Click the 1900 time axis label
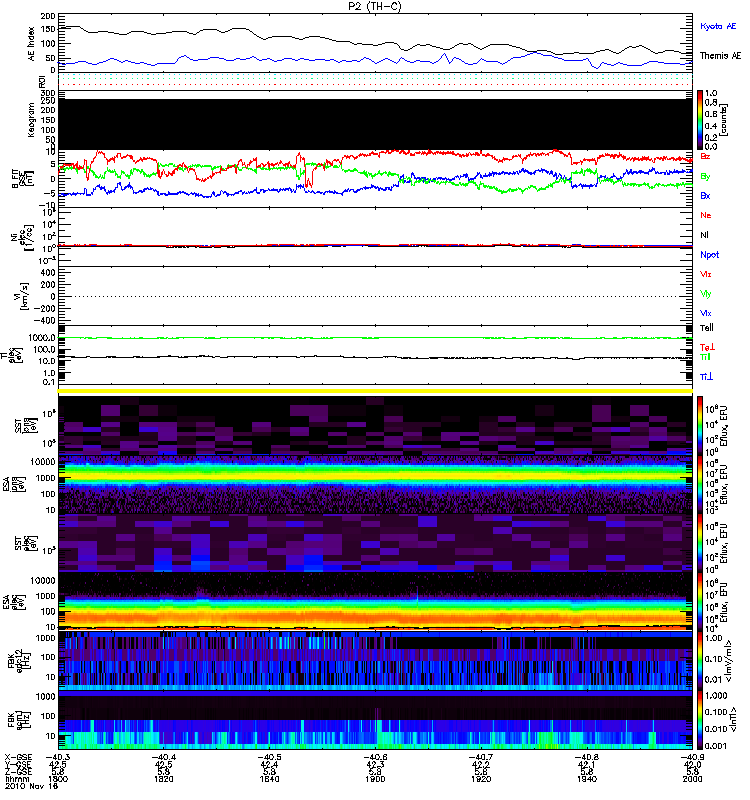Viewport: 750px width, 800px height. click(x=375, y=779)
